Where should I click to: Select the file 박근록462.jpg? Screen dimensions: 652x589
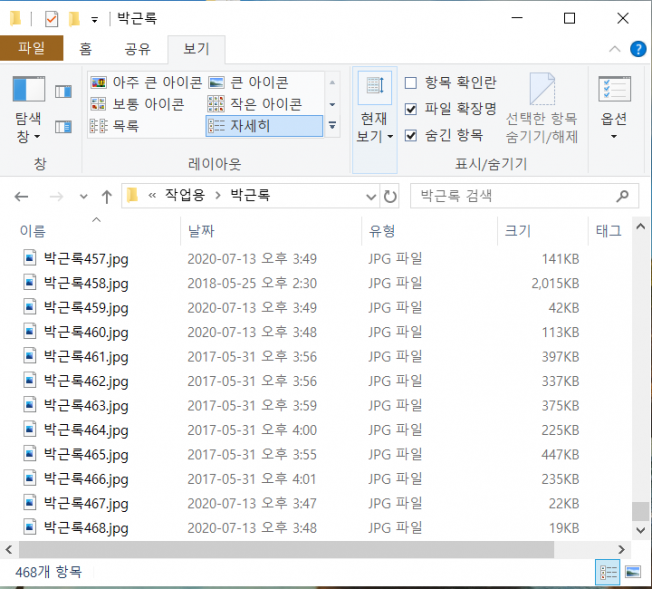tap(86, 380)
